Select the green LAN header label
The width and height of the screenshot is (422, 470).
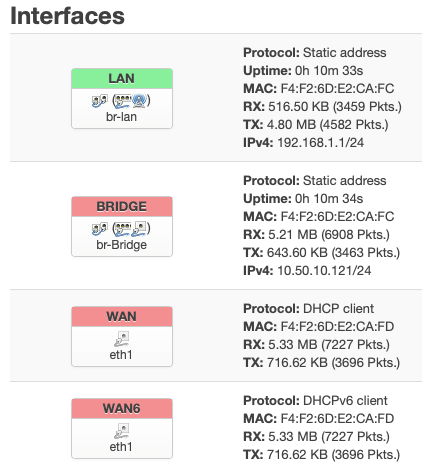(x=122, y=79)
